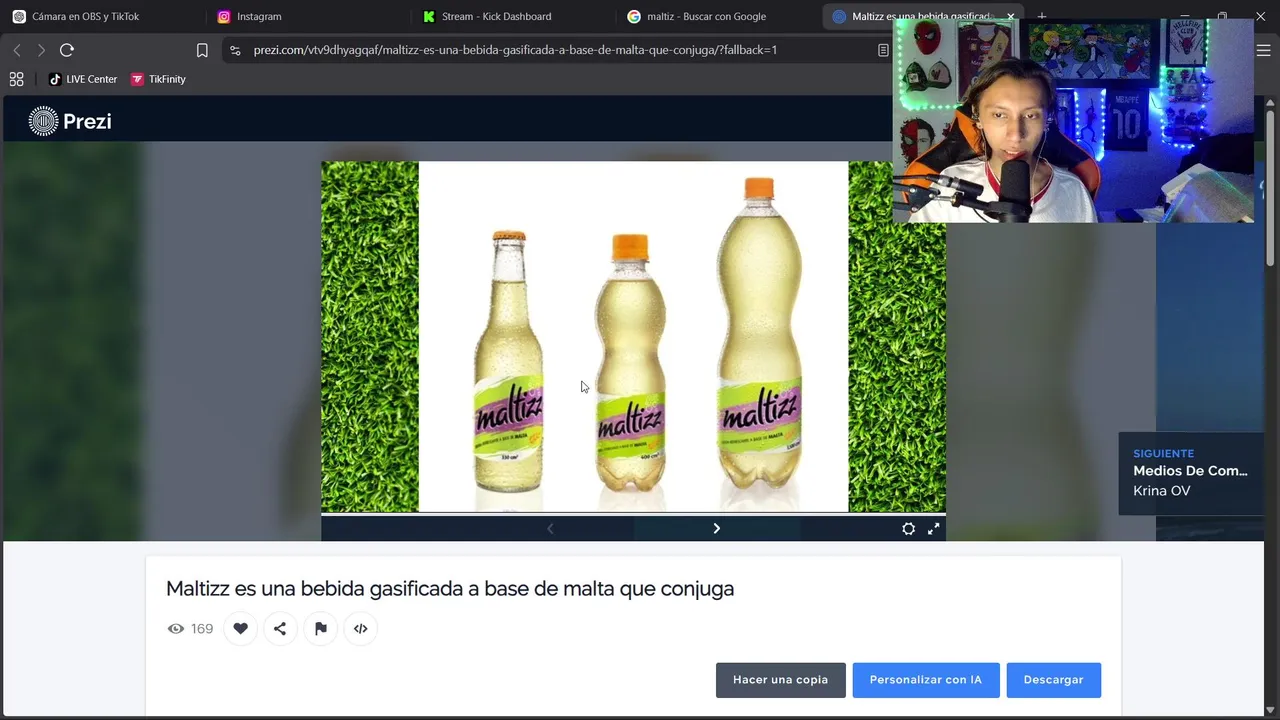Click the presentation title text
Viewport: 1280px width, 720px height.
click(x=450, y=588)
